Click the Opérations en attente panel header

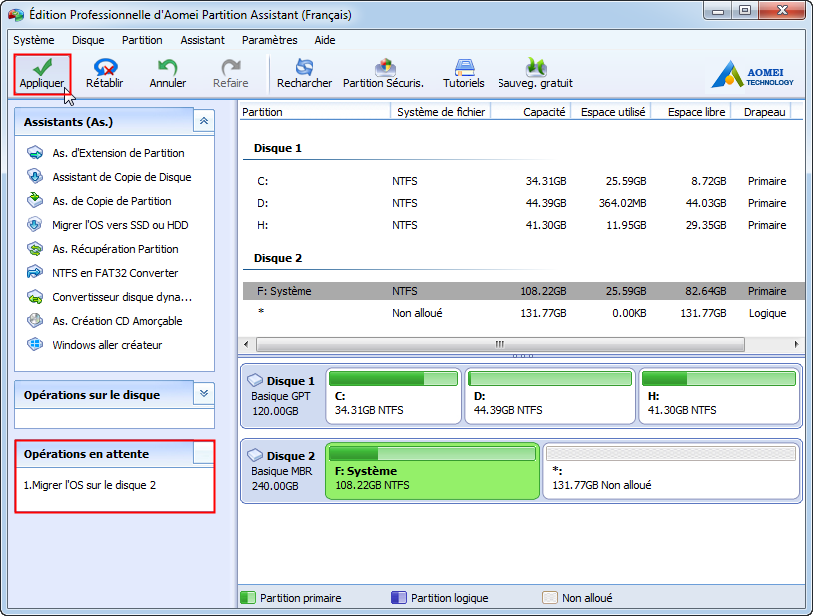tap(115, 454)
